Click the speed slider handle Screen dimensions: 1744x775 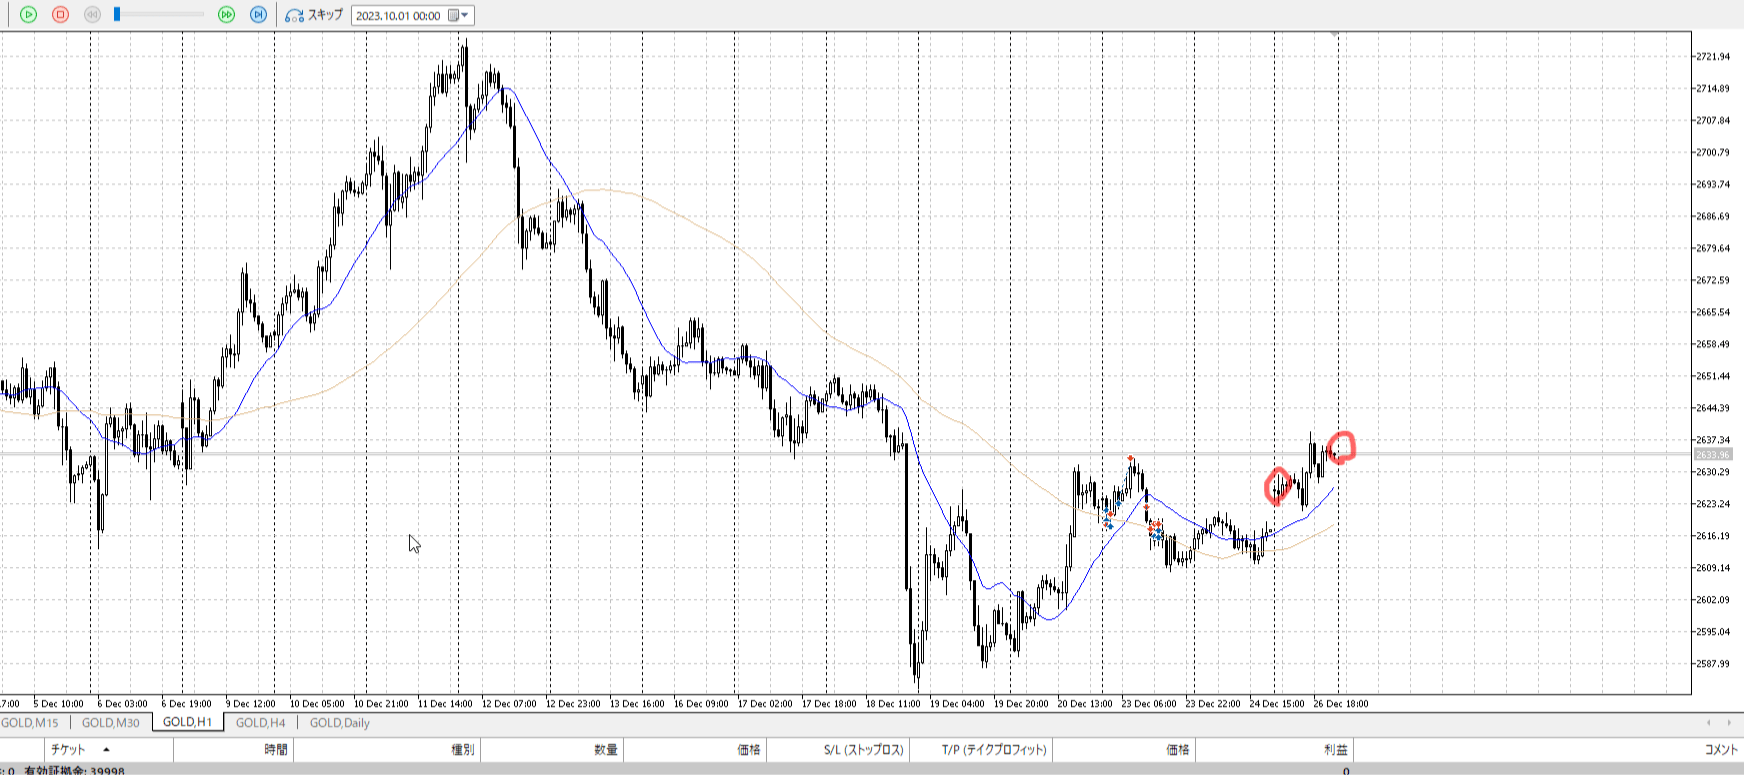pos(117,15)
